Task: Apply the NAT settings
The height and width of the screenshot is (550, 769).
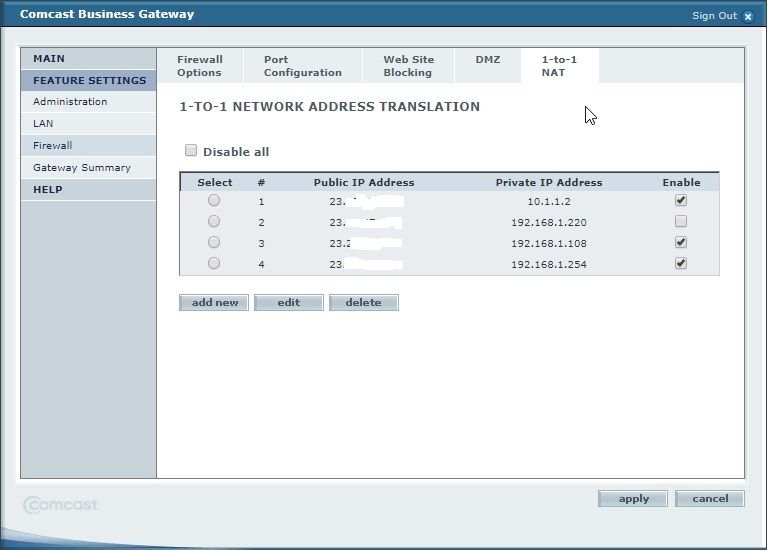Action: click(633, 498)
